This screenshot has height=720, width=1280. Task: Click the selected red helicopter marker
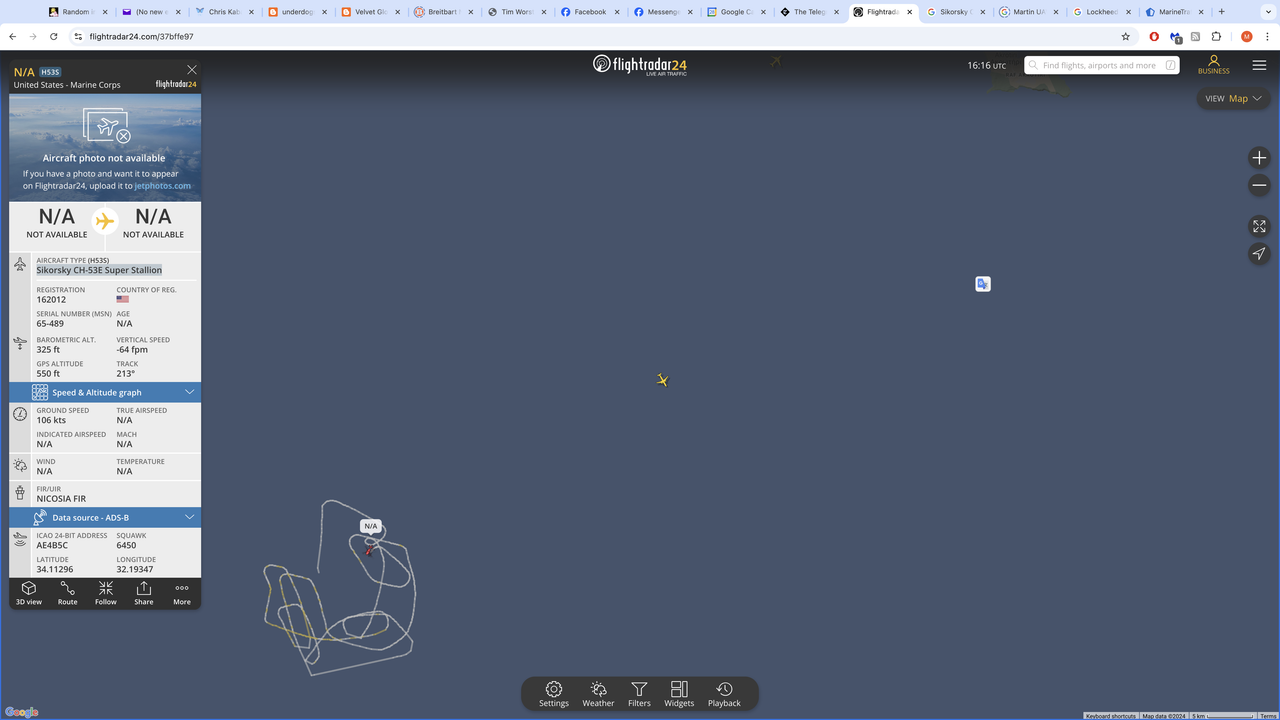pyautogui.click(x=369, y=550)
